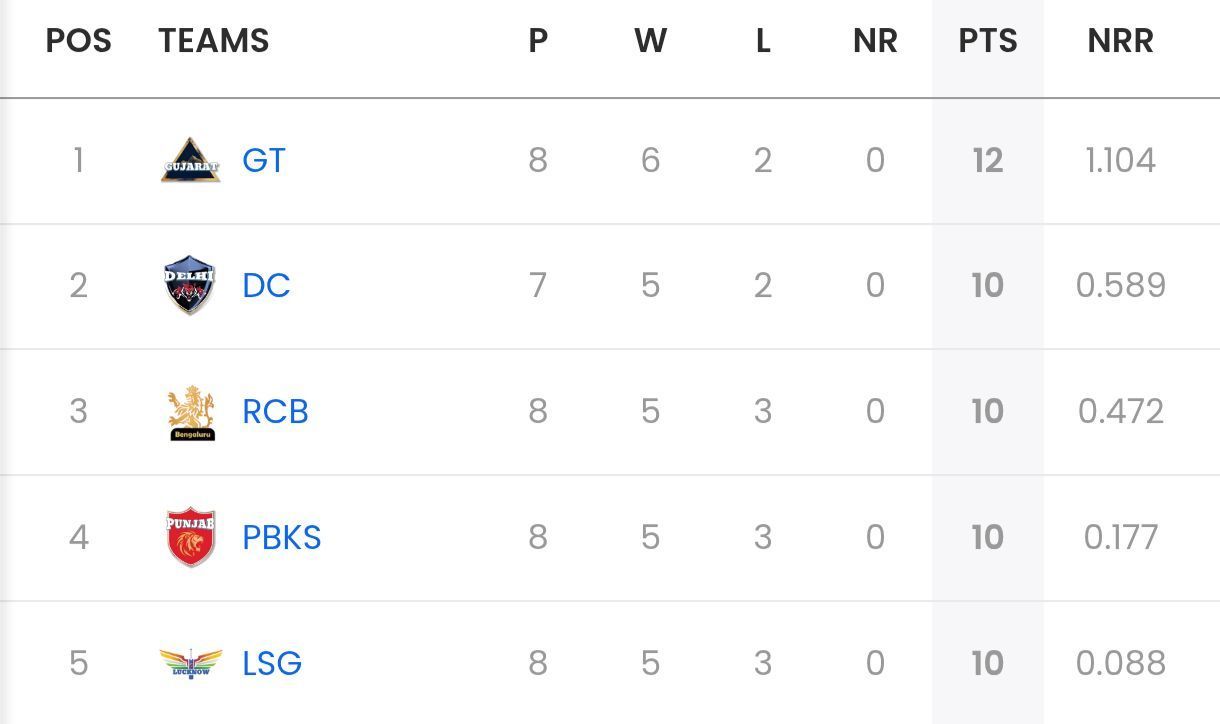Select GT's 12 points cell
Image resolution: width=1220 pixels, height=724 pixels.
[988, 161]
